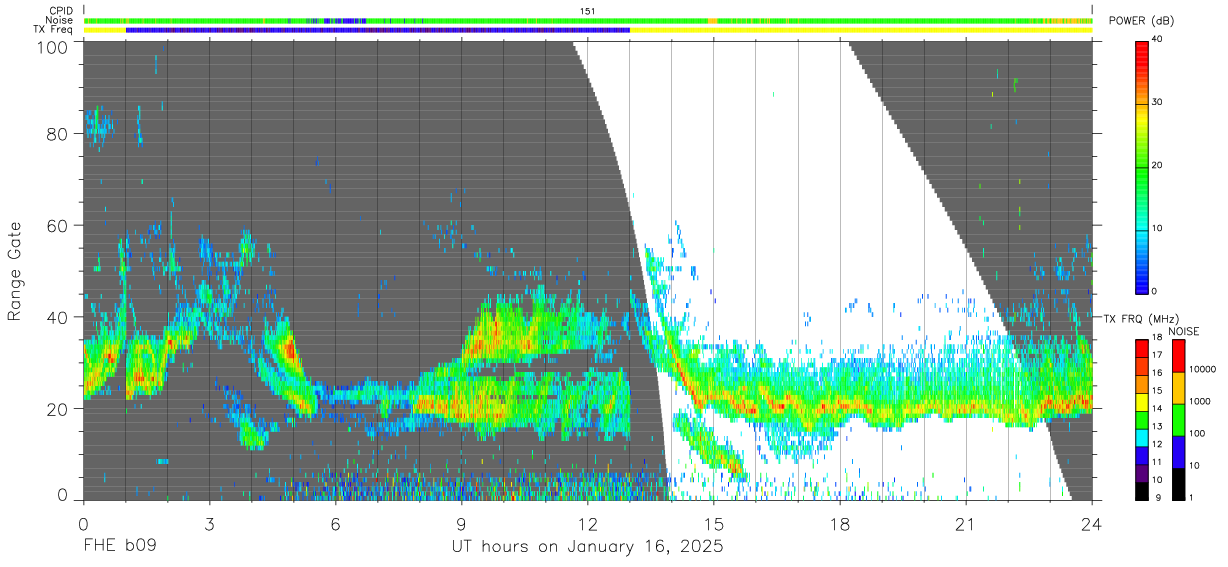This screenshot has width=1228, height=567.
Task: Click the 18 MHz frequency legend label
Action: click(x=1156, y=339)
